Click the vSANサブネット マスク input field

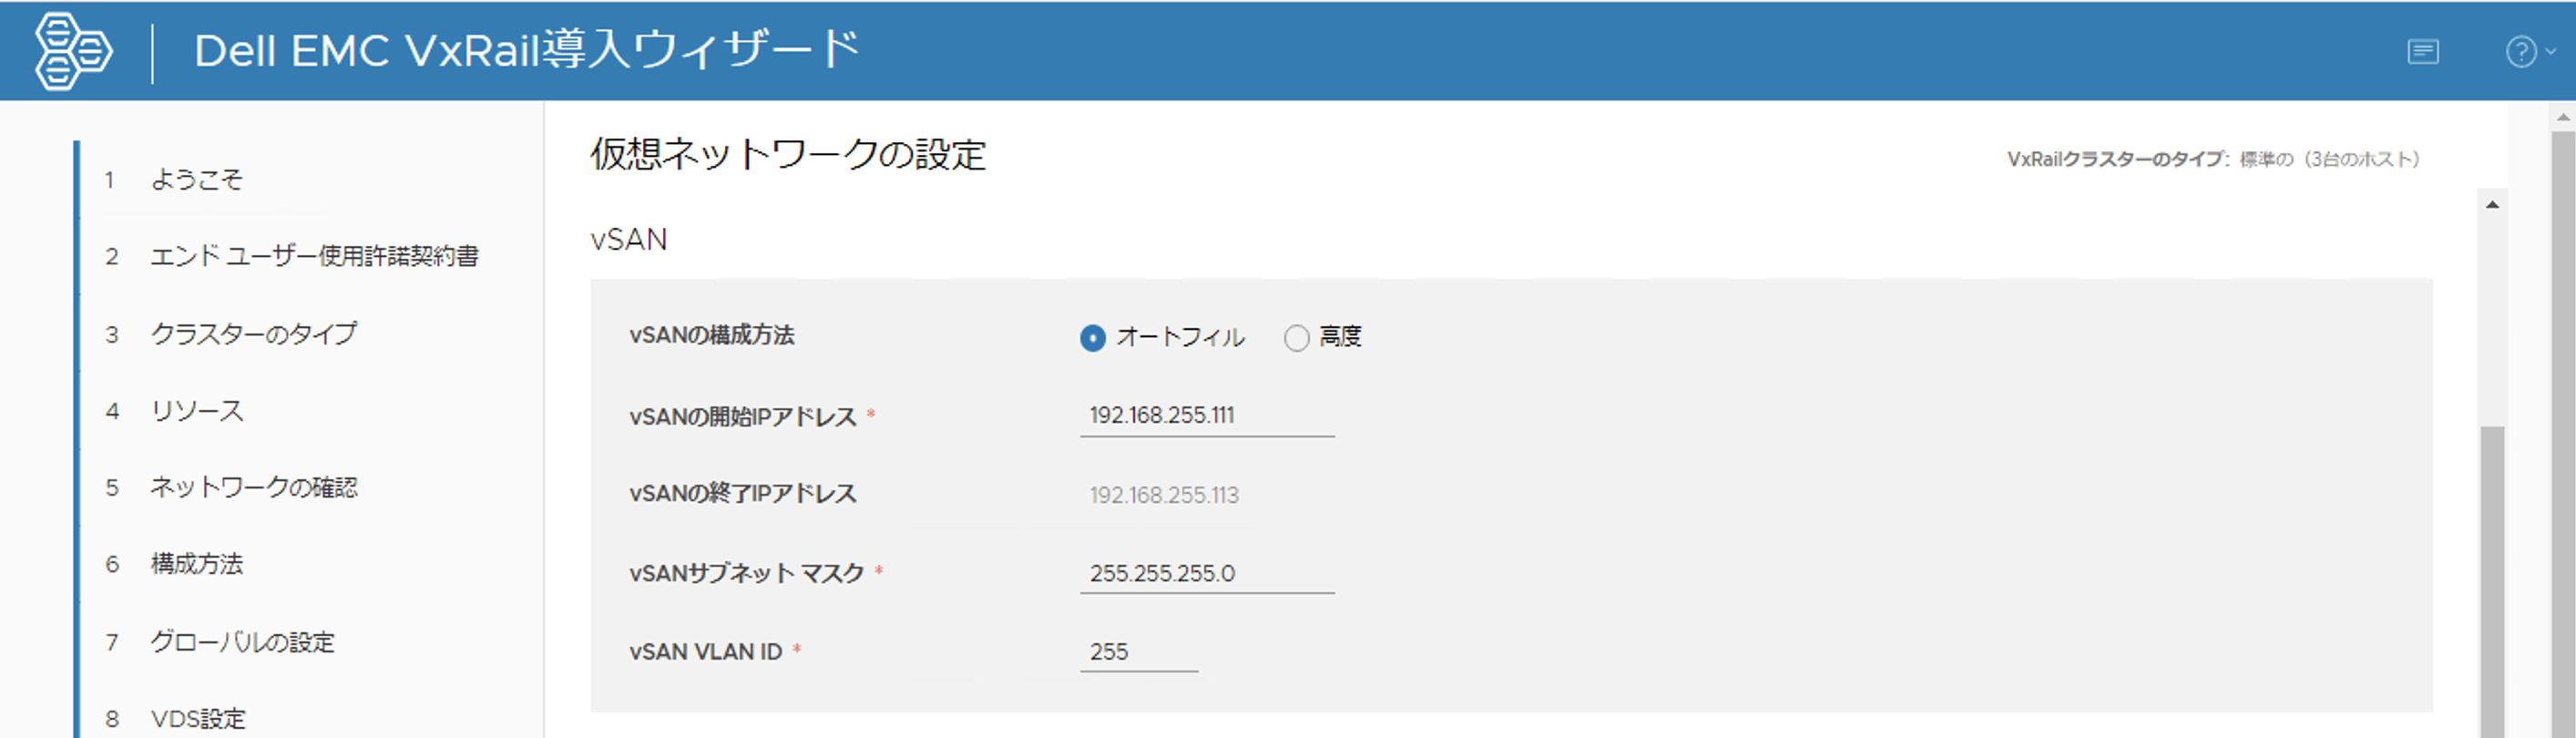pyautogui.click(x=1206, y=573)
